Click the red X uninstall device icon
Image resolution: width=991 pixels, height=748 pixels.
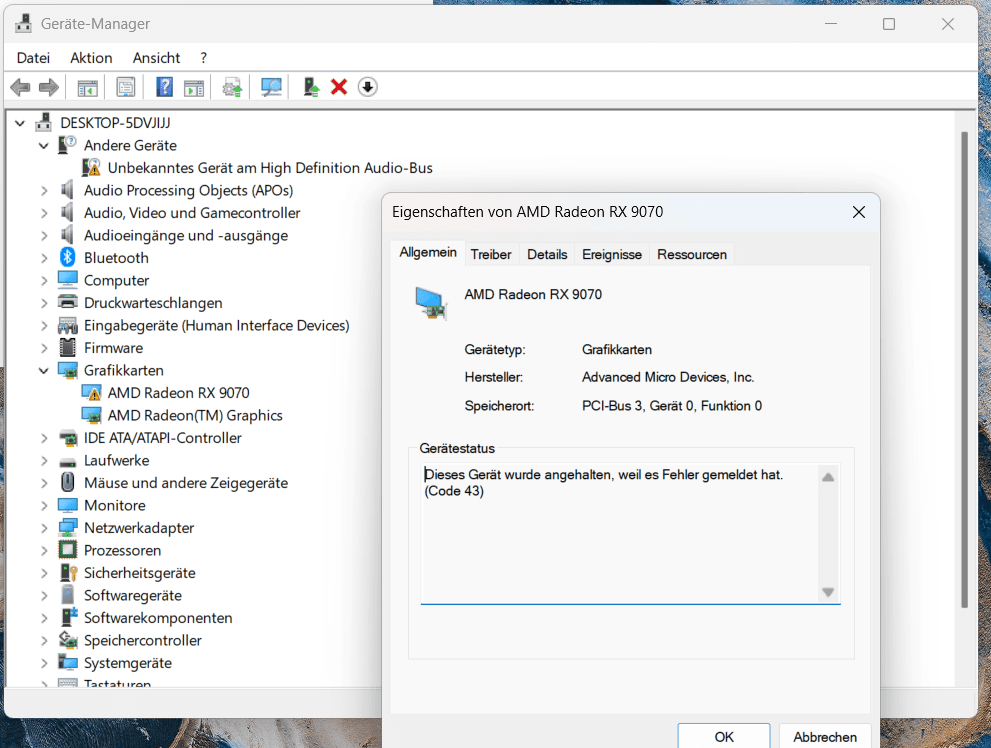click(x=339, y=87)
